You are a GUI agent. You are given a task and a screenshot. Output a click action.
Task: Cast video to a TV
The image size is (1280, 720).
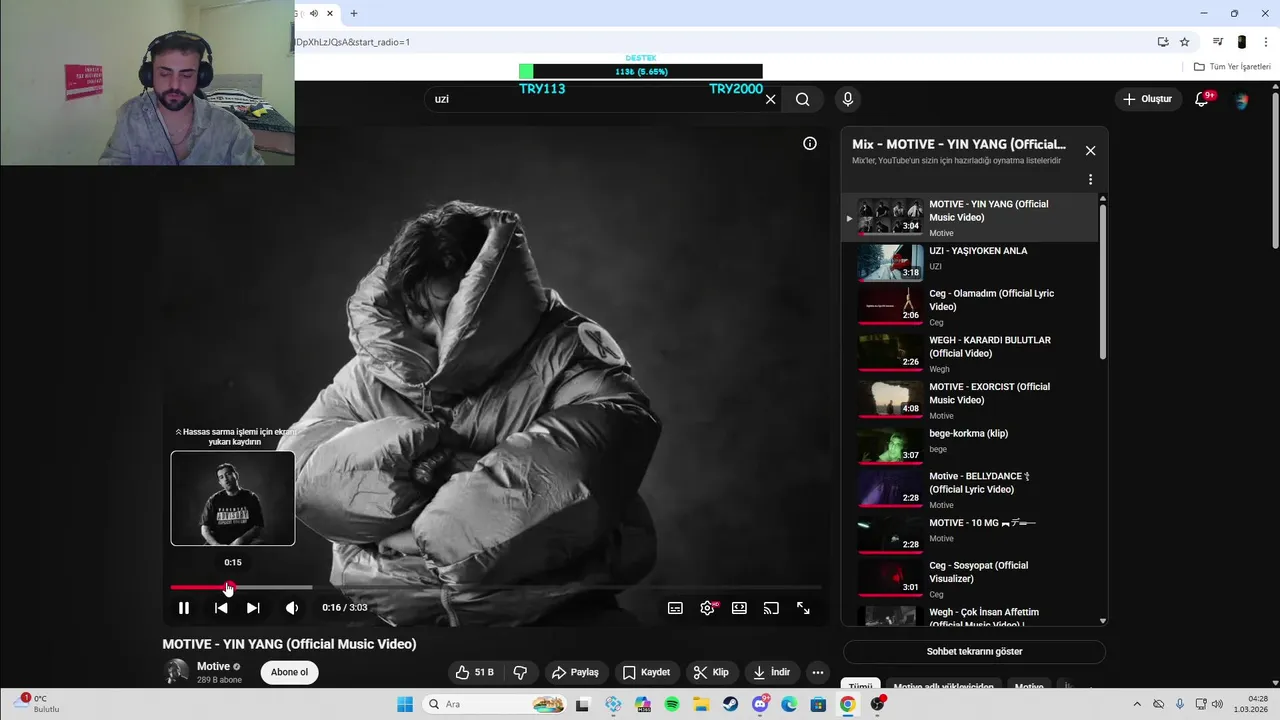pyautogui.click(x=771, y=608)
